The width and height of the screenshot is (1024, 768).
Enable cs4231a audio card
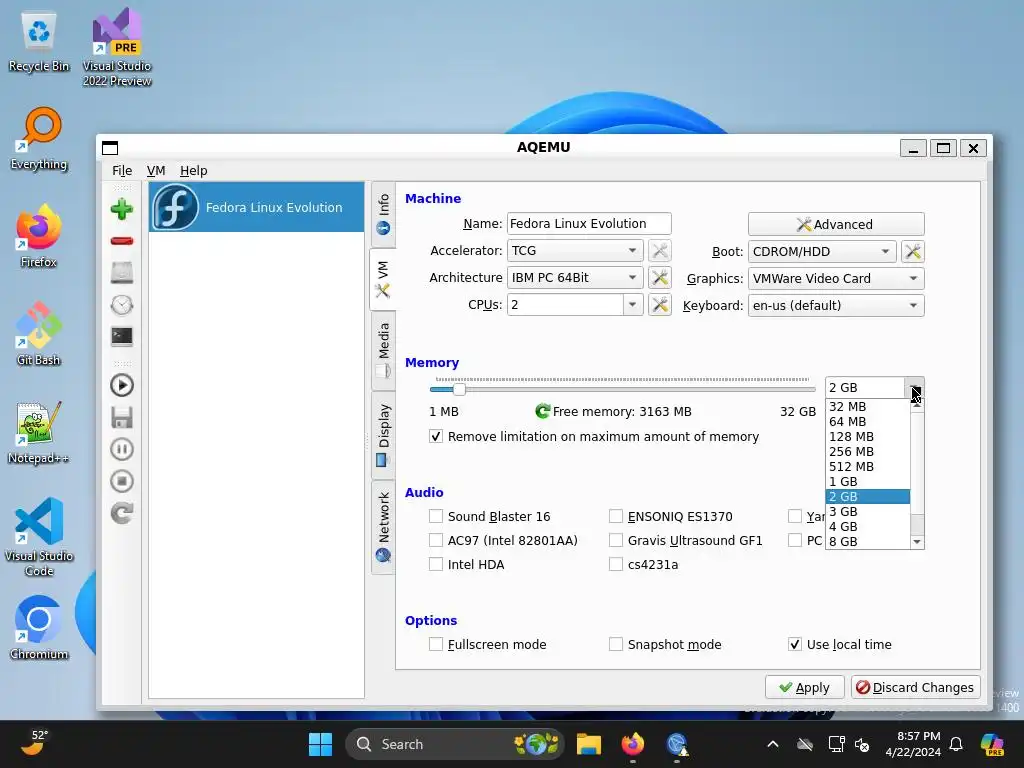[615, 565]
